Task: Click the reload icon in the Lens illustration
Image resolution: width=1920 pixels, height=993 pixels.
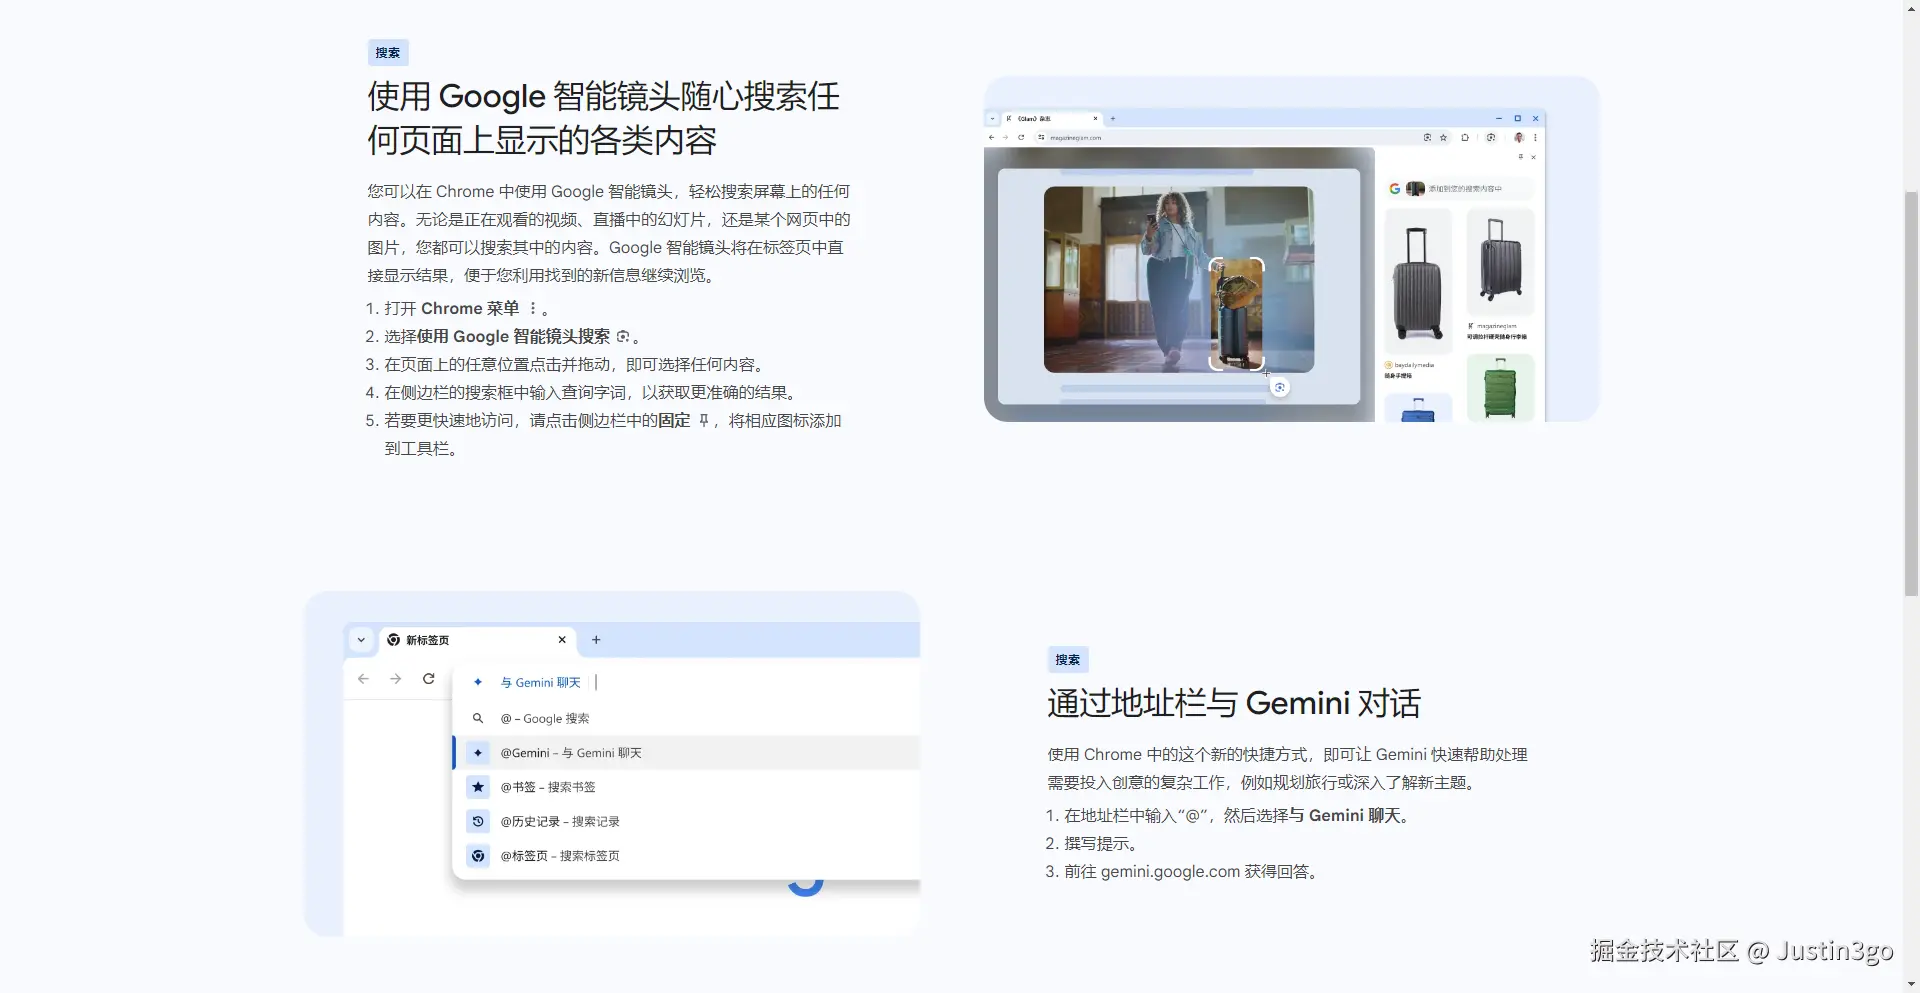Action: (1021, 137)
